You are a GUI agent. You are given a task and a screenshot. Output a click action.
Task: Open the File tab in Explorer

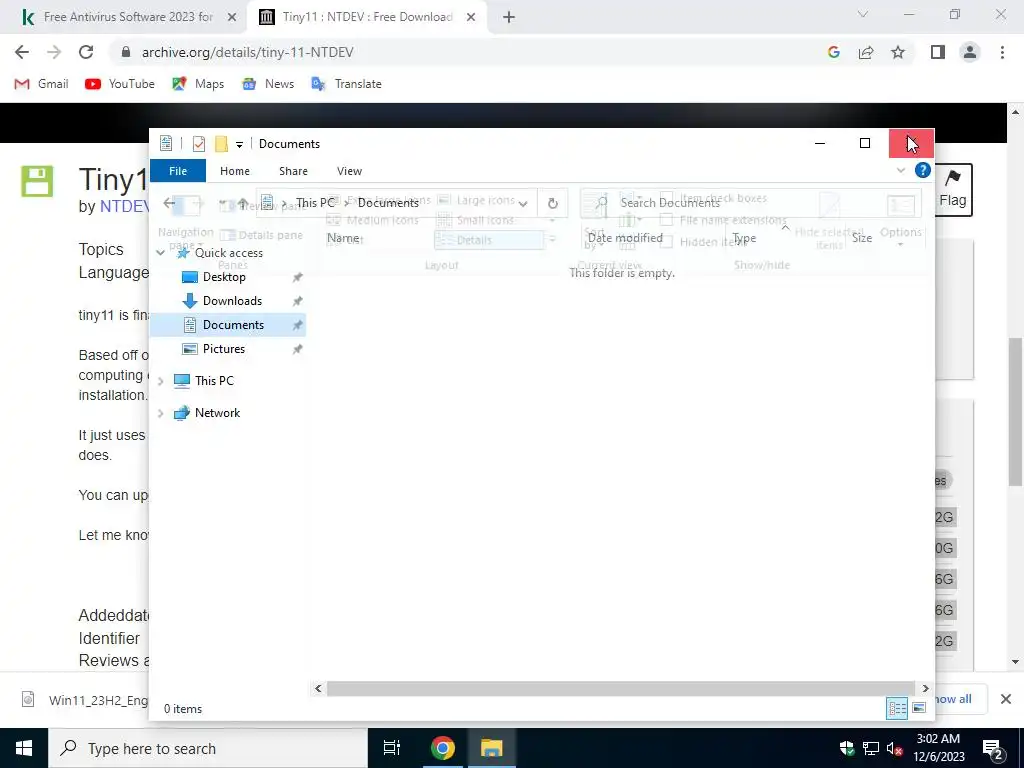(x=178, y=170)
